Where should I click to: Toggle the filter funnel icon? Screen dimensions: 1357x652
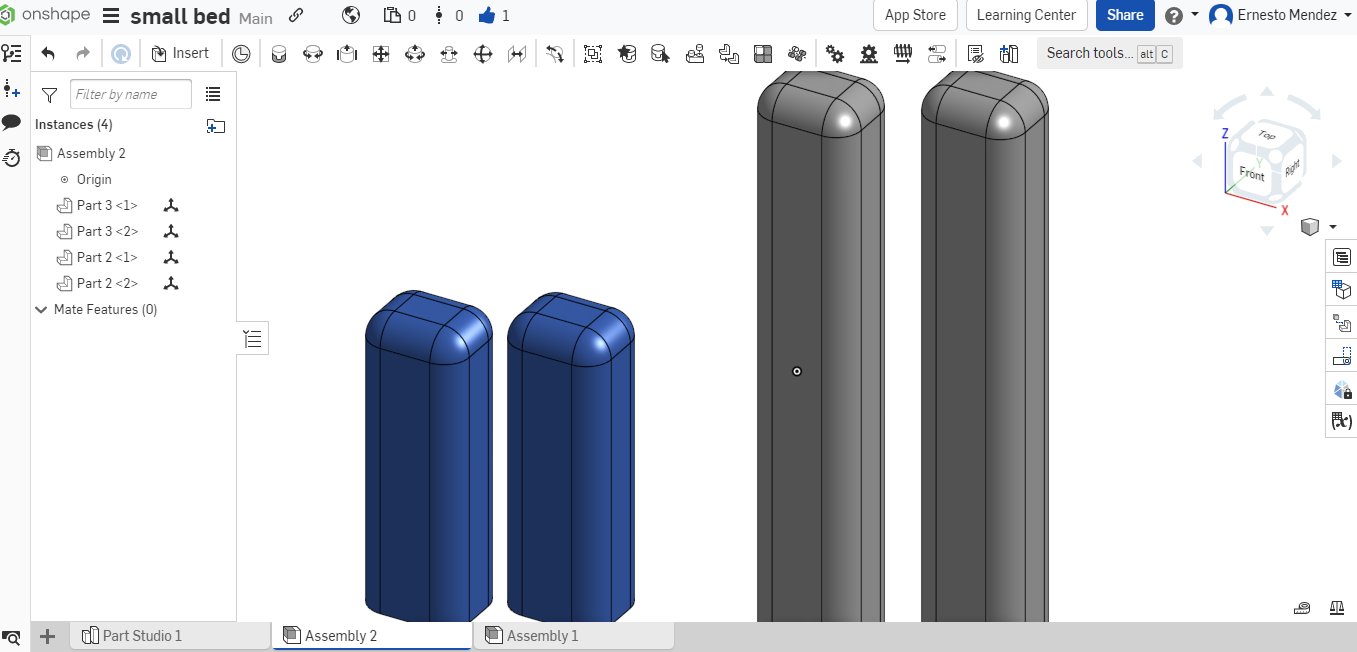(49, 94)
